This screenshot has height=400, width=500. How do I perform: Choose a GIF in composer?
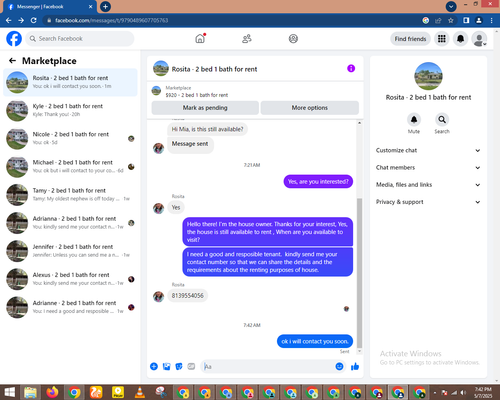pos(191,366)
